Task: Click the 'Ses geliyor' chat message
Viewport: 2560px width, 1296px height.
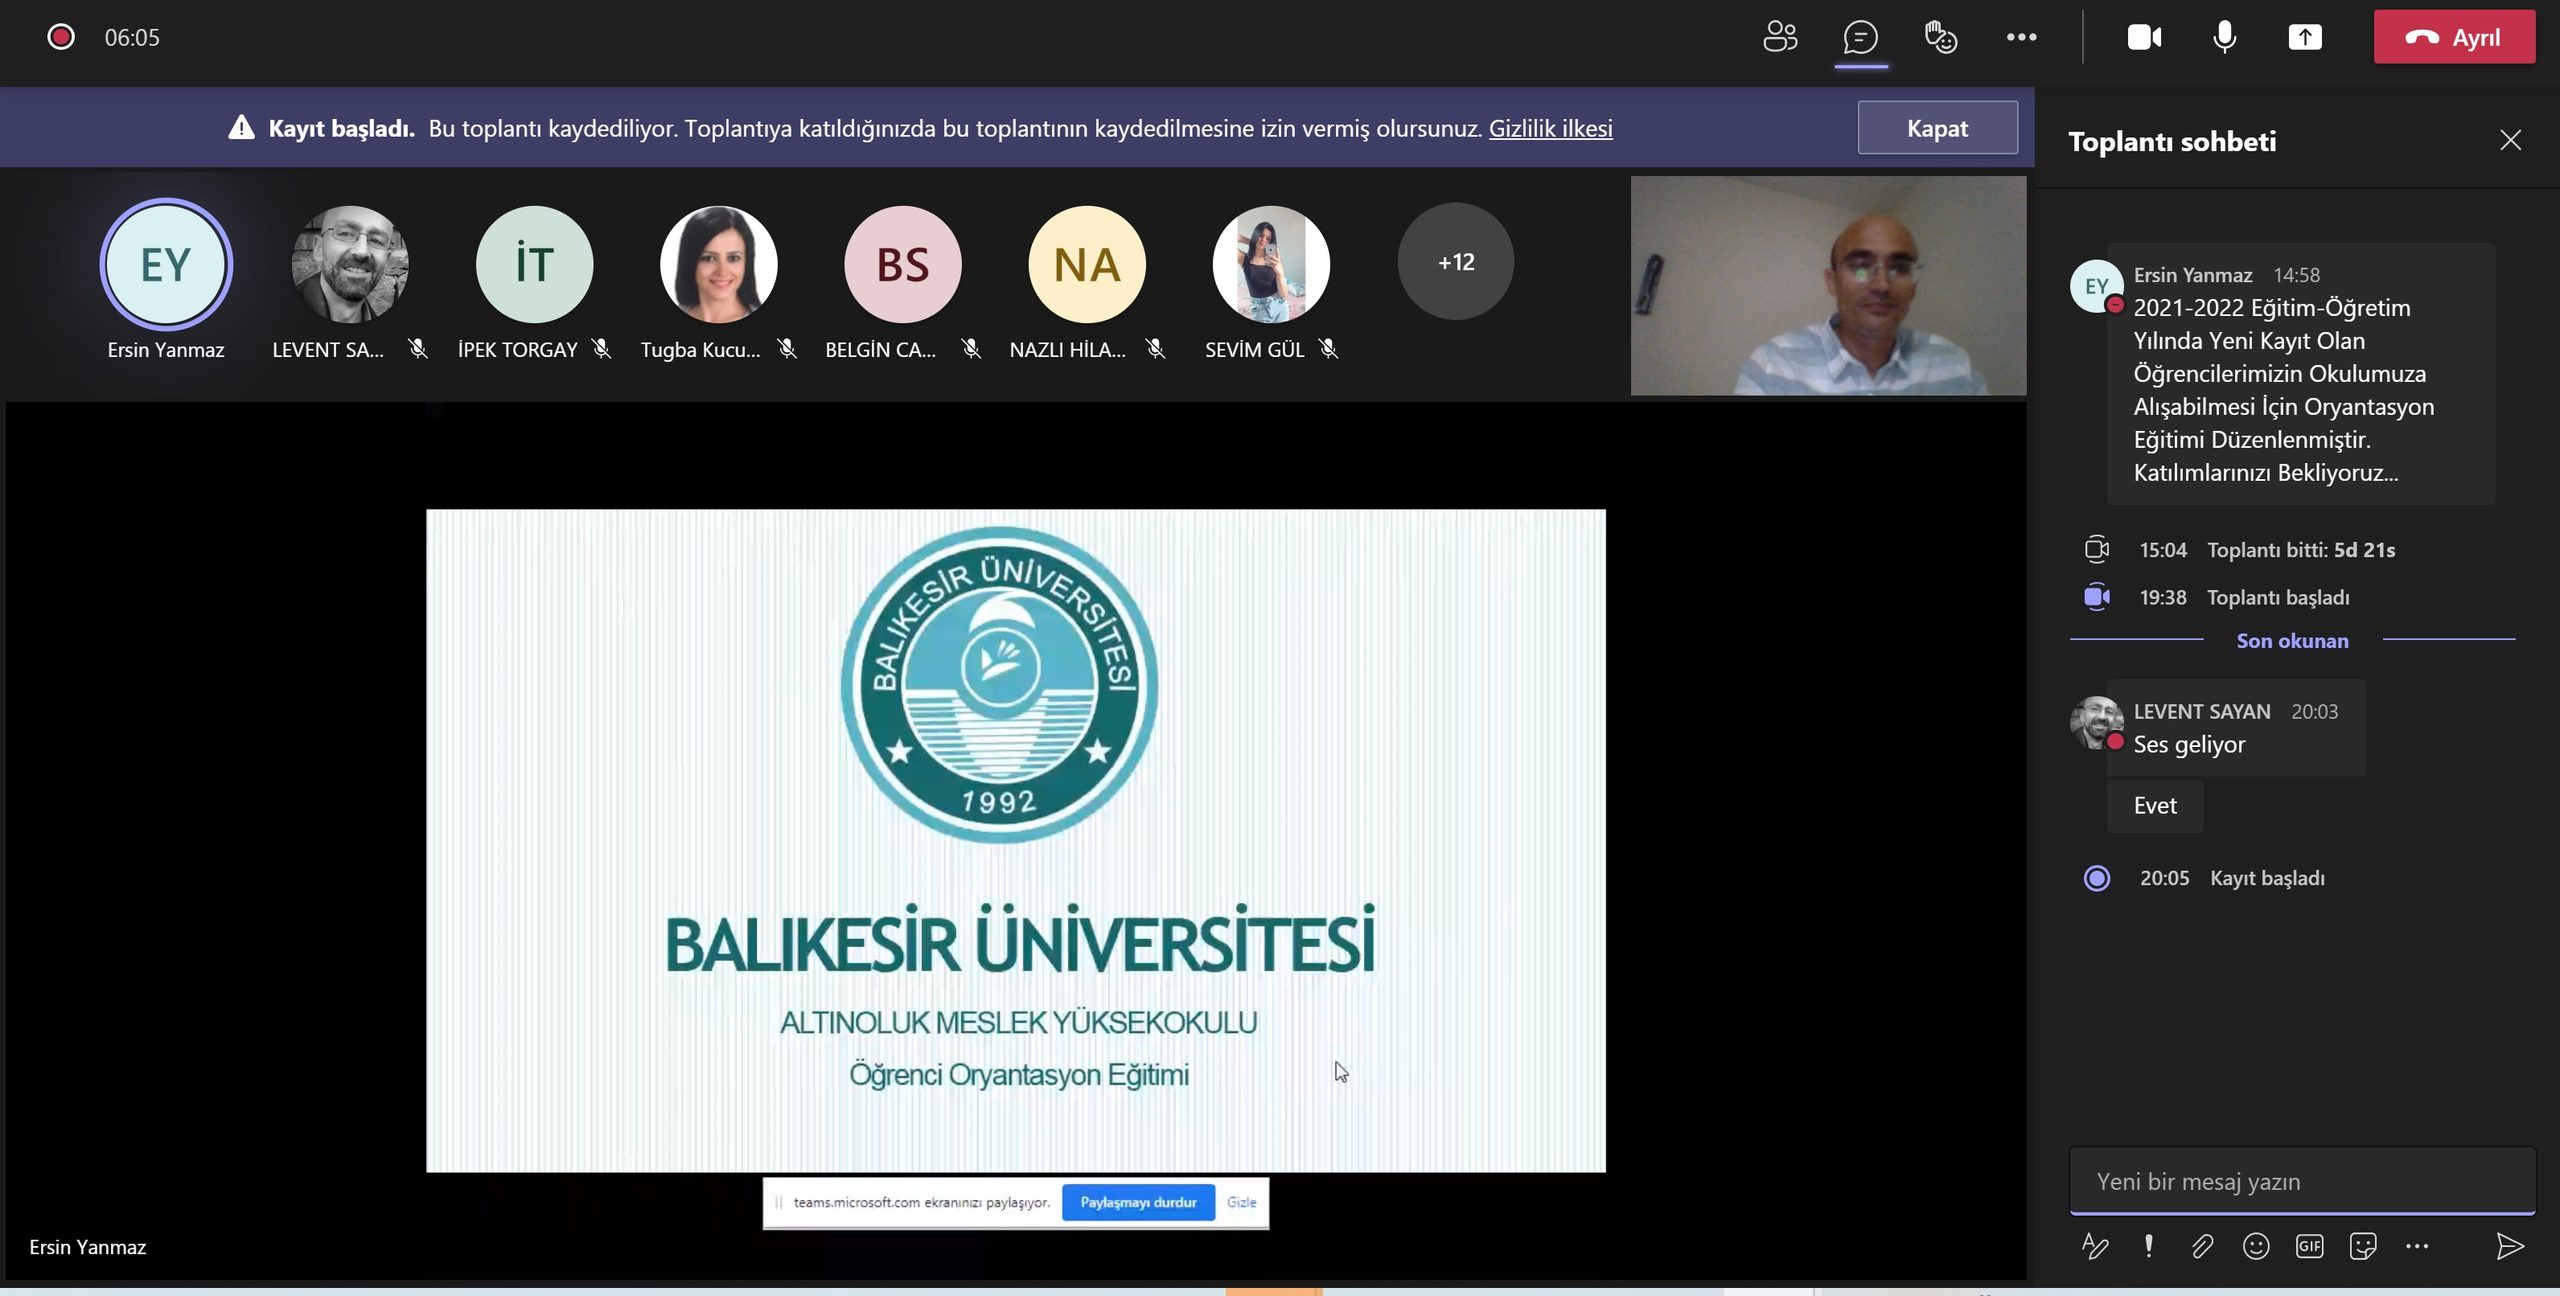Action: 2189,745
